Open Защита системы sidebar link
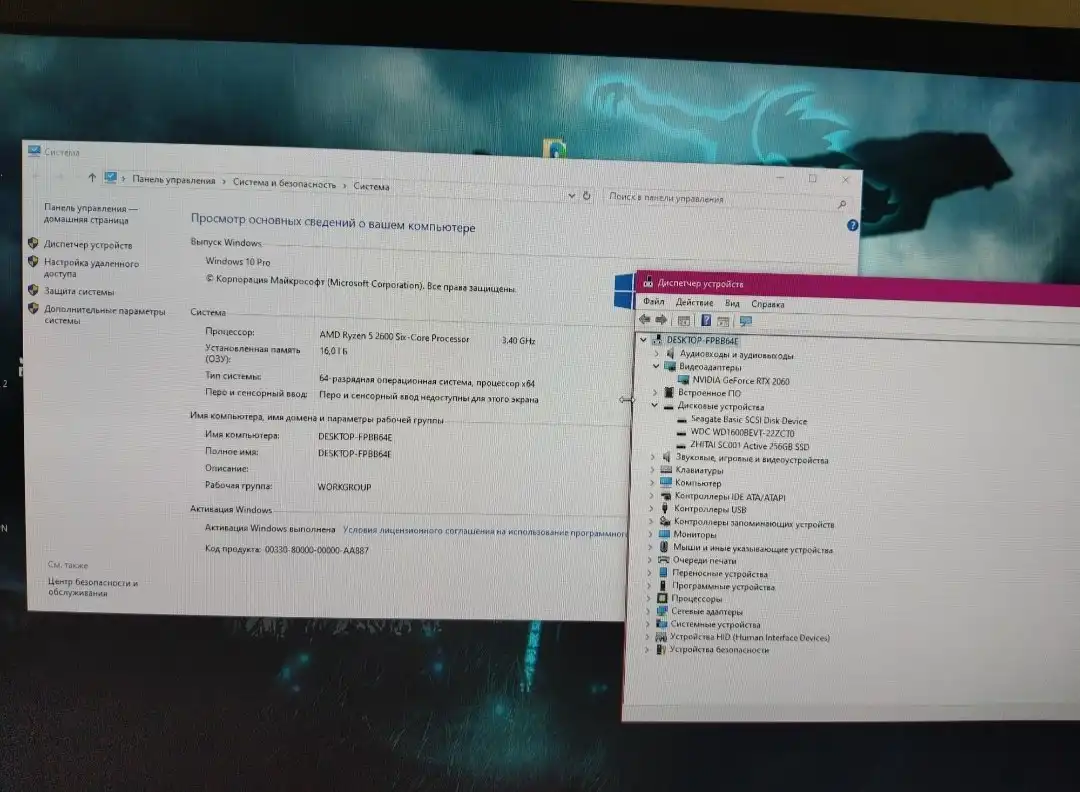Screen dimensions: 1080x792 pyautogui.click(x=79, y=292)
